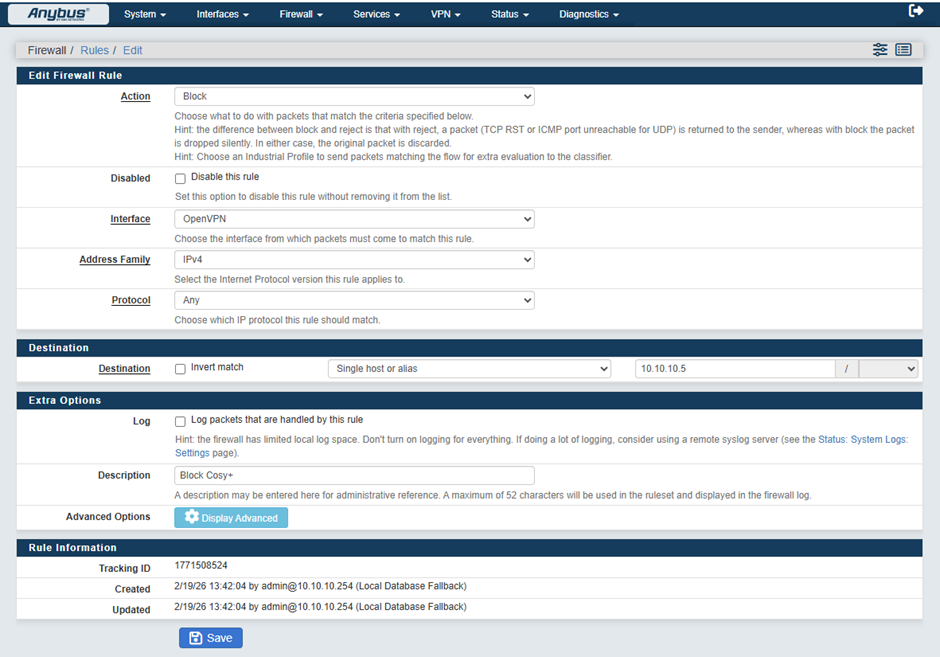
Task: Expand the Protocol dropdown set to Any
Action: (354, 300)
